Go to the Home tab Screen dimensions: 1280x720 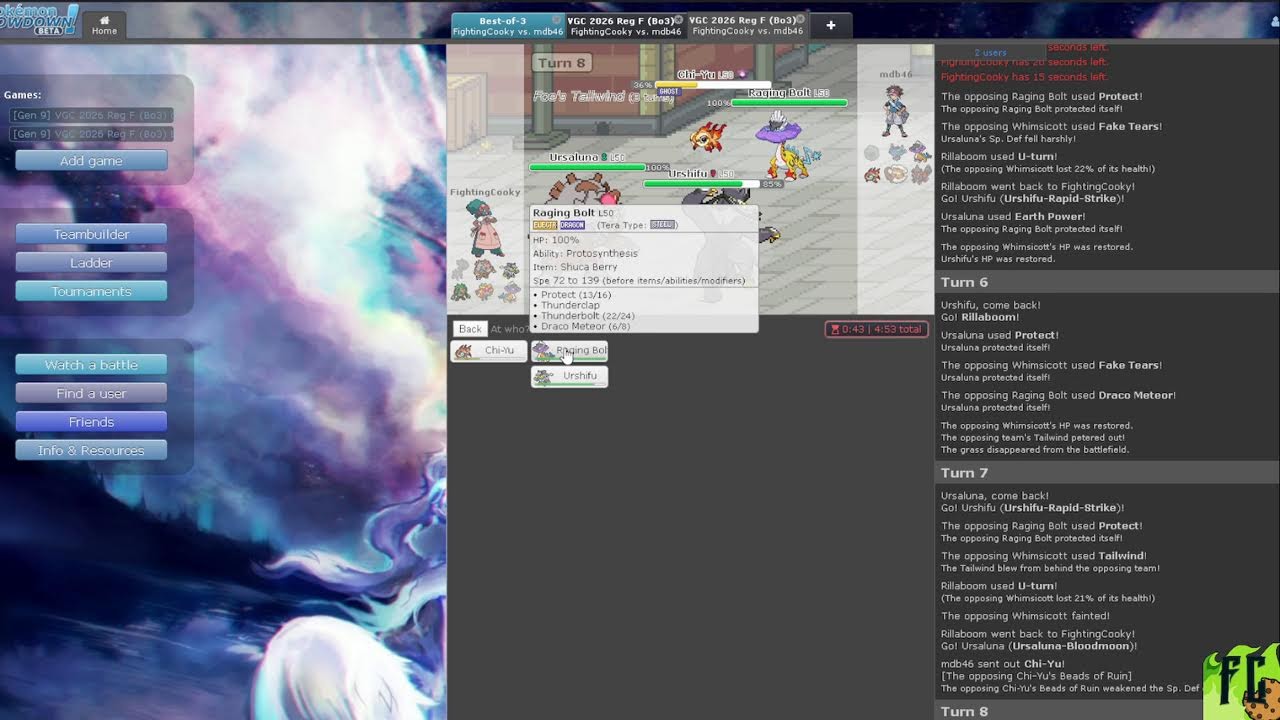point(104,25)
